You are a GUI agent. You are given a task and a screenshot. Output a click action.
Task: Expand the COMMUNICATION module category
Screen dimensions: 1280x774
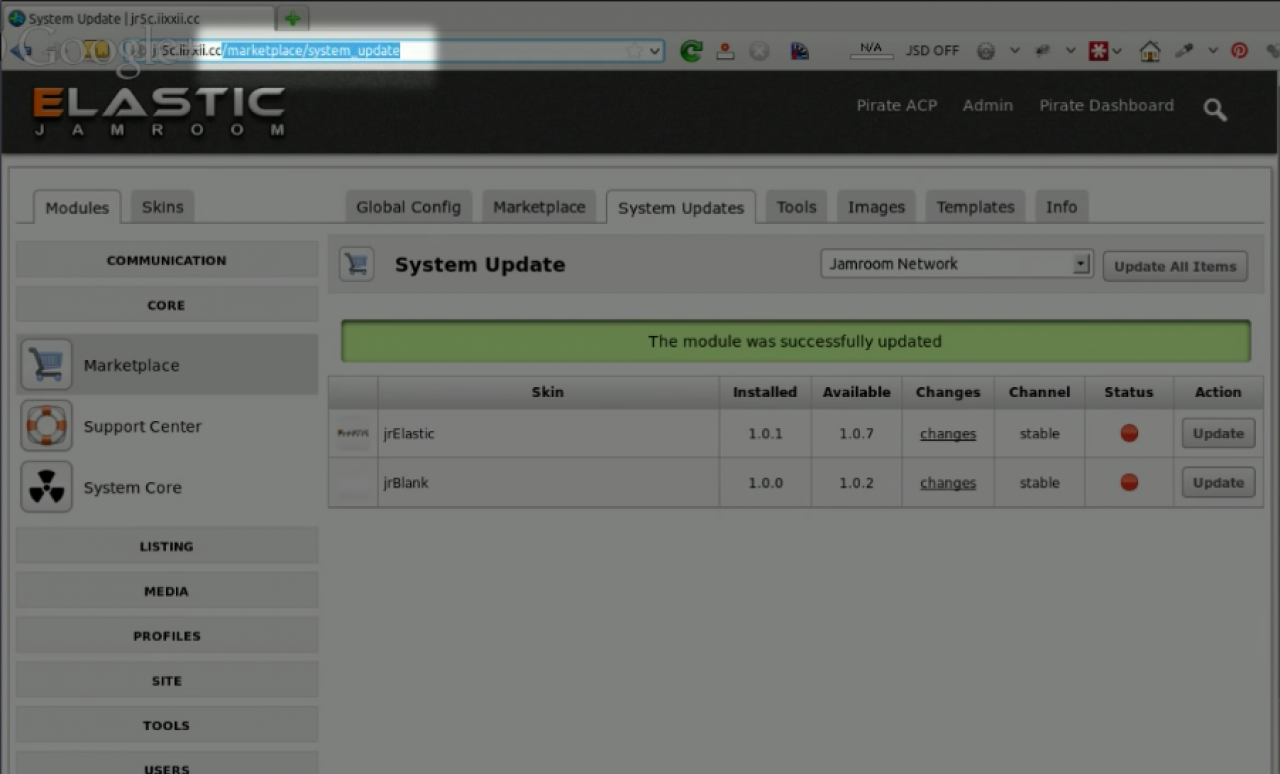pos(166,260)
